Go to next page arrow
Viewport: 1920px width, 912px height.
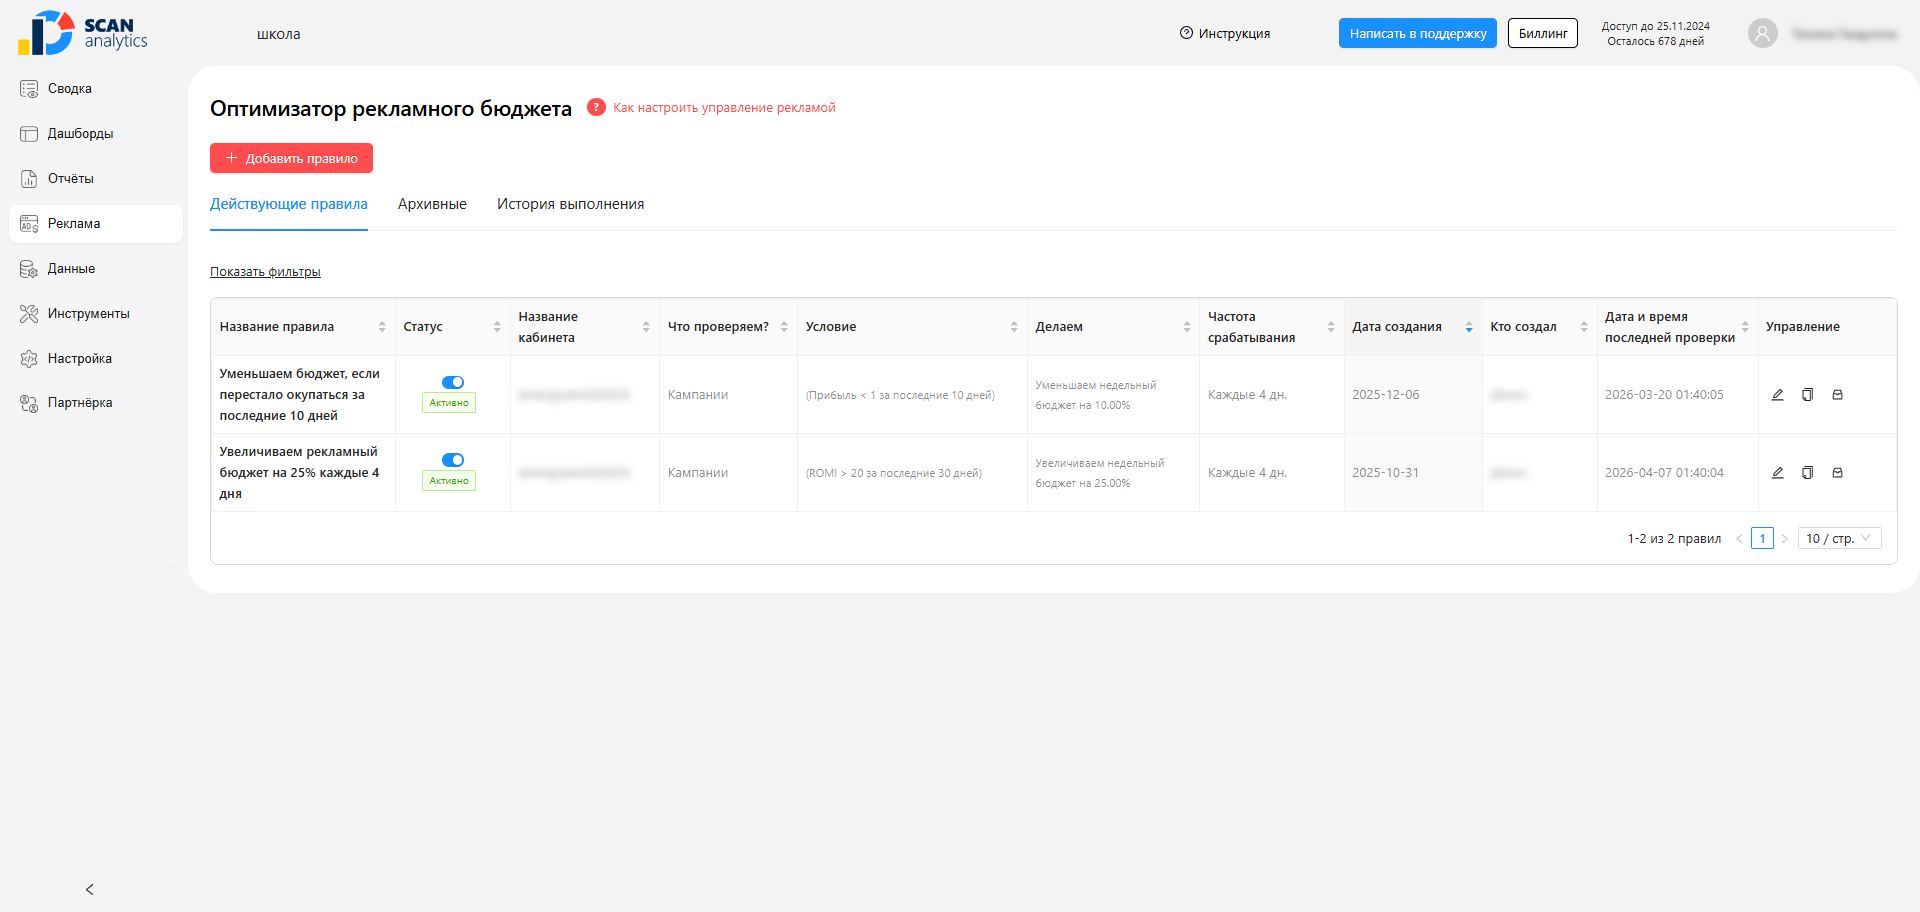[1785, 539]
